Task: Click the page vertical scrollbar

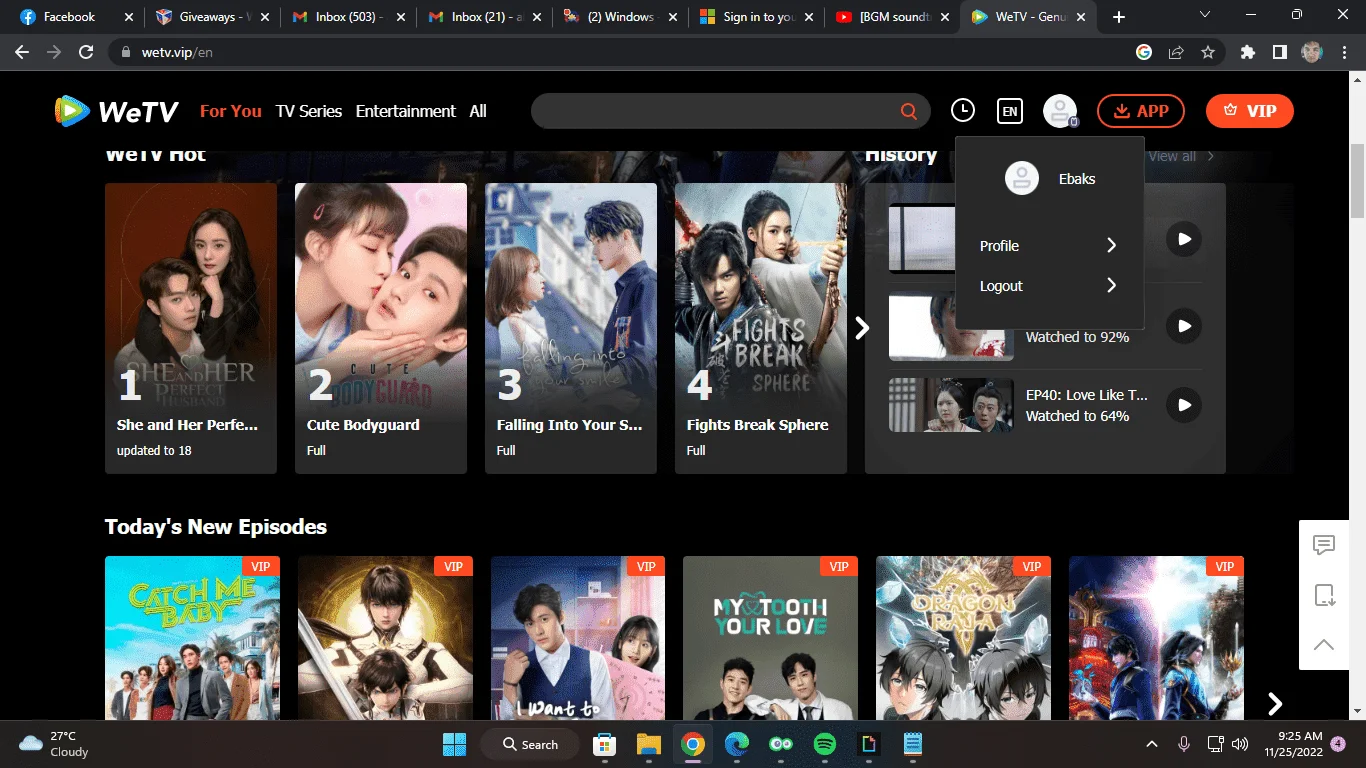Action: [1357, 180]
